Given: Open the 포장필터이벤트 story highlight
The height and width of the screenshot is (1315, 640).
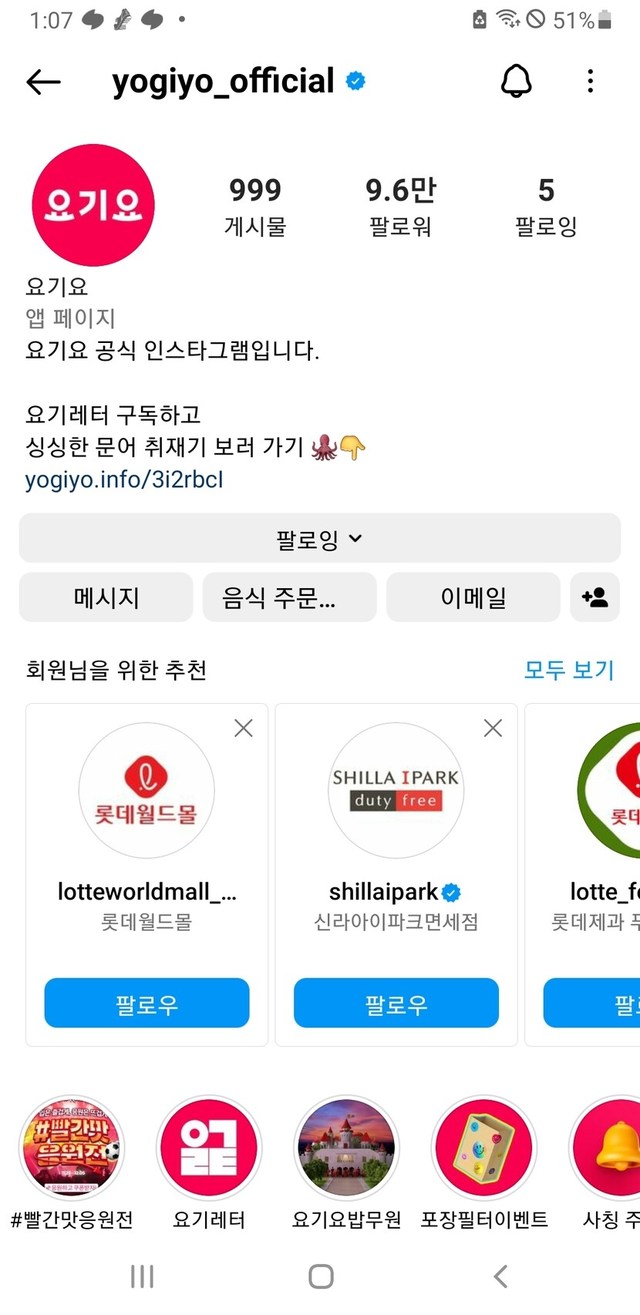Looking at the screenshot, I should (x=484, y=1147).
